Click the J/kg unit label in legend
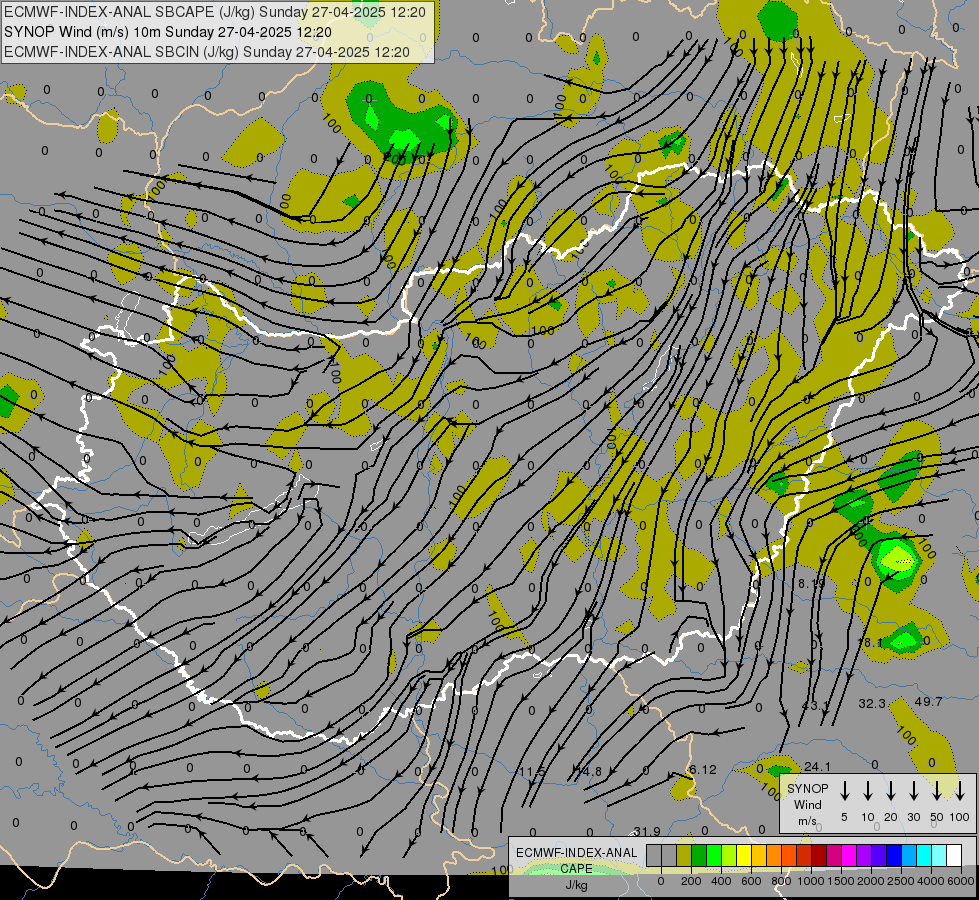Image resolution: width=979 pixels, height=900 pixels. pos(576,885)
